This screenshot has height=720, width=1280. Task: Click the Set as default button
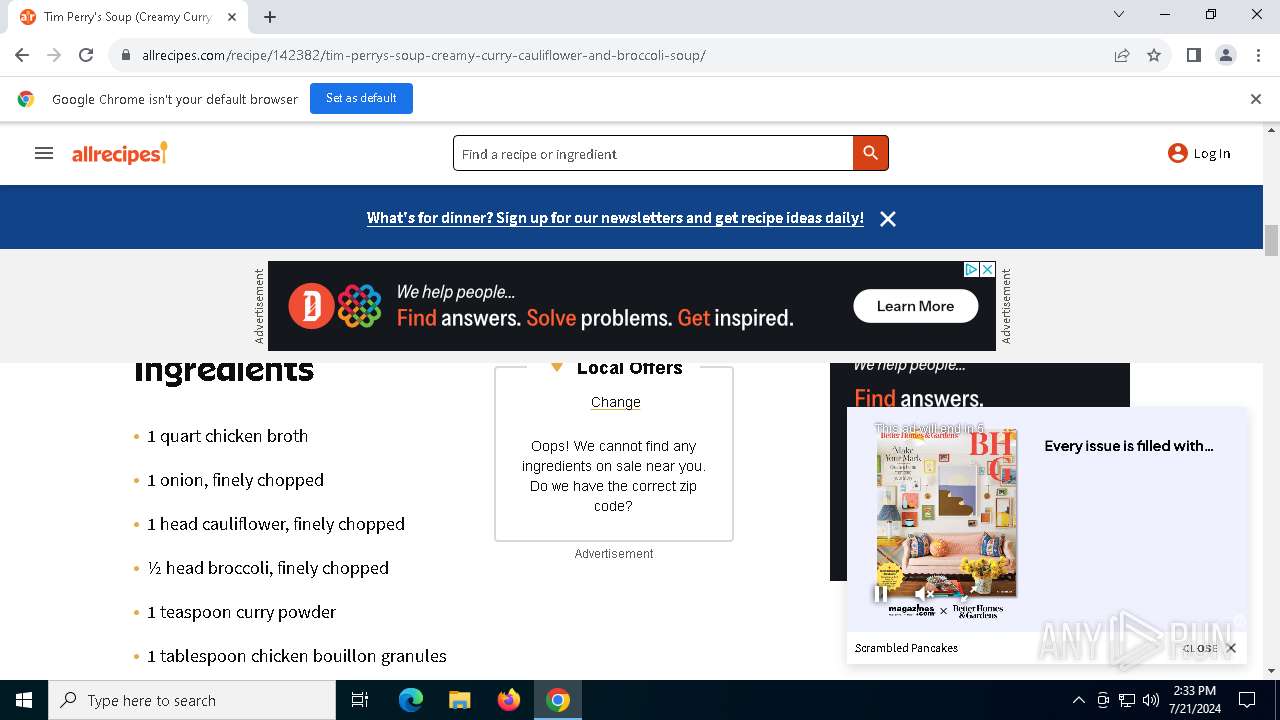361,98
